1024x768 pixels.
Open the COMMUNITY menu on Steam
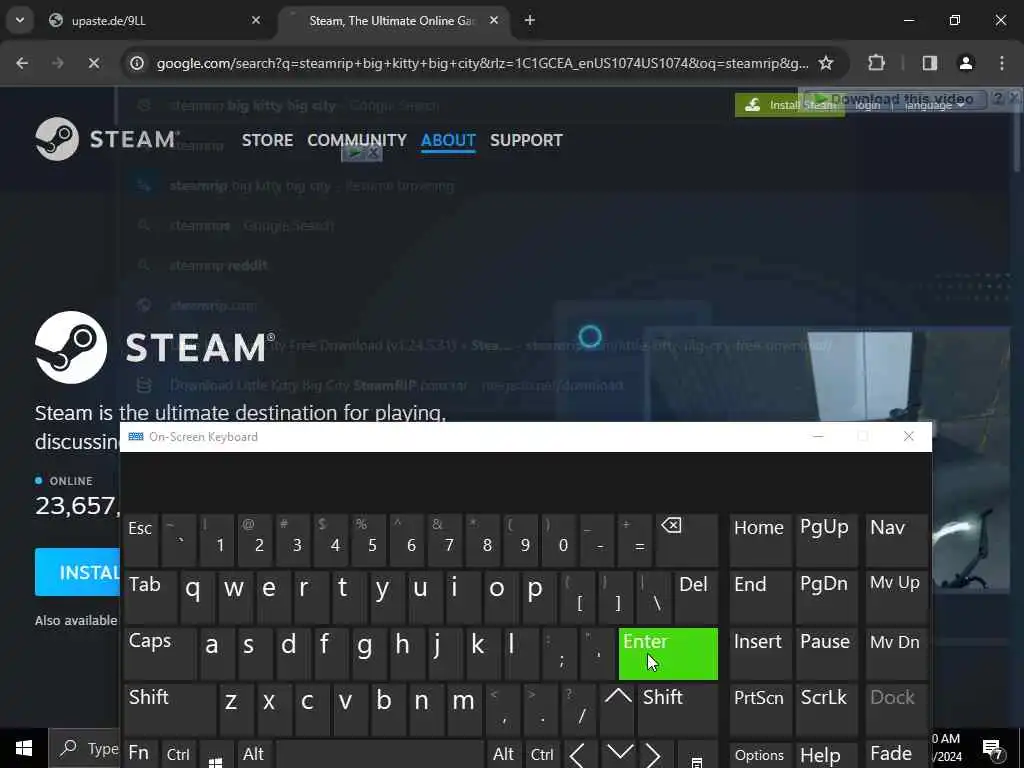tap(357, 140)
